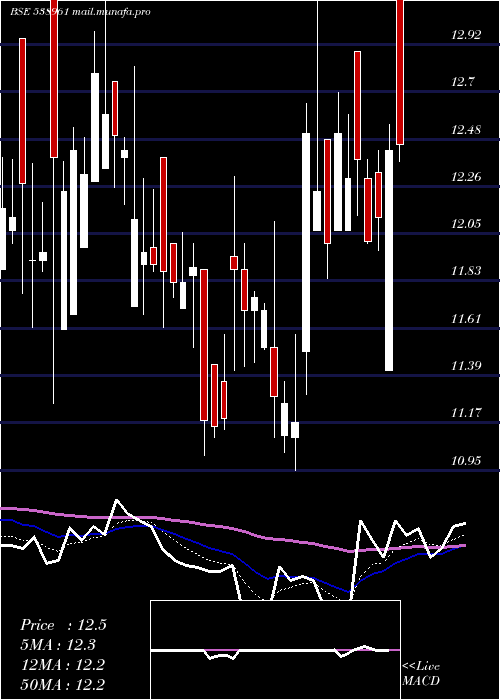Click the 12MA : 12.2 readout
The height and width of the screenshot is (700, 500).
click(x=63, y=665)
